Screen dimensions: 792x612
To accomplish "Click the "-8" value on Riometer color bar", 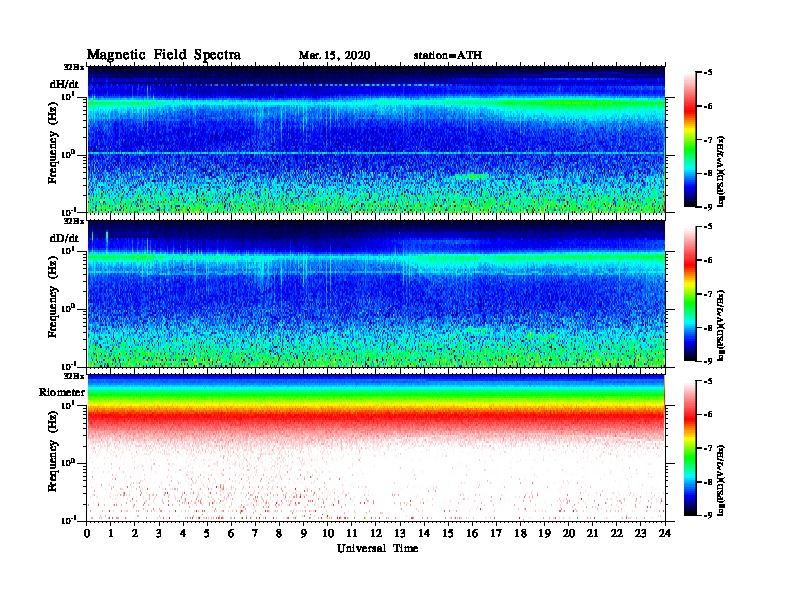I will [x=708, y=482].
